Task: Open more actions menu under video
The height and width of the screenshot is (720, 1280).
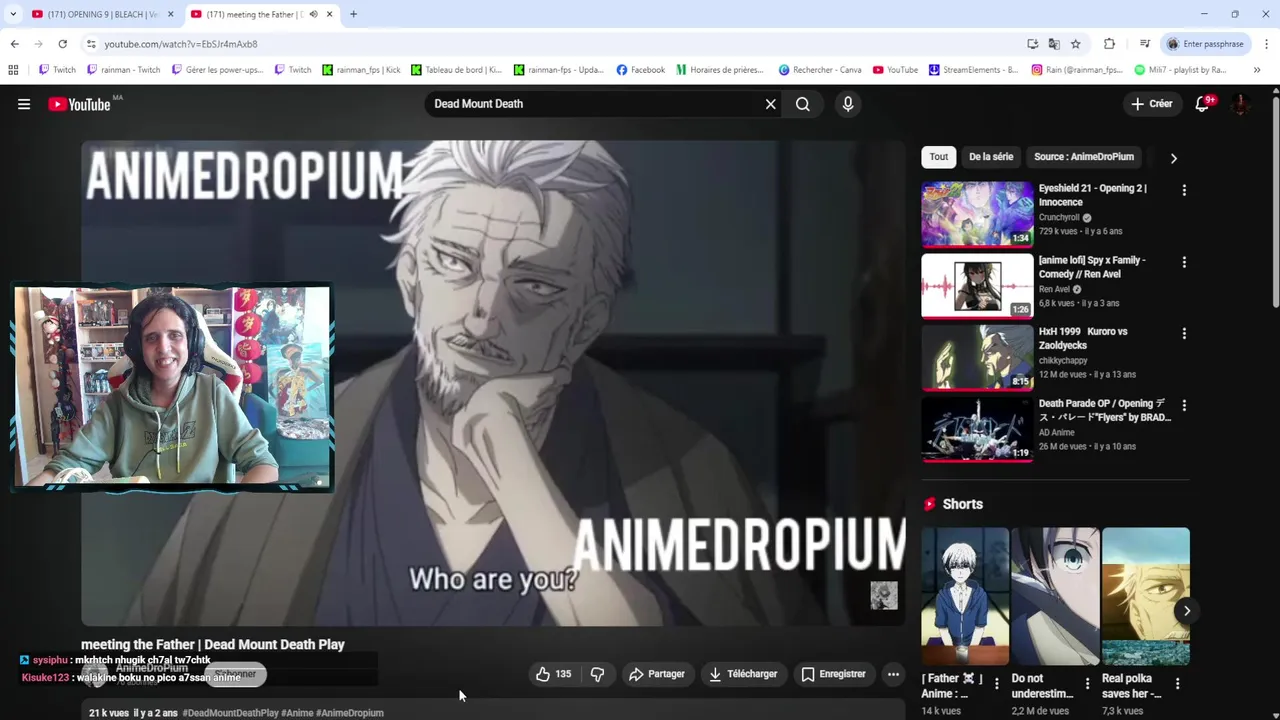Action: (x=893, y=674)
